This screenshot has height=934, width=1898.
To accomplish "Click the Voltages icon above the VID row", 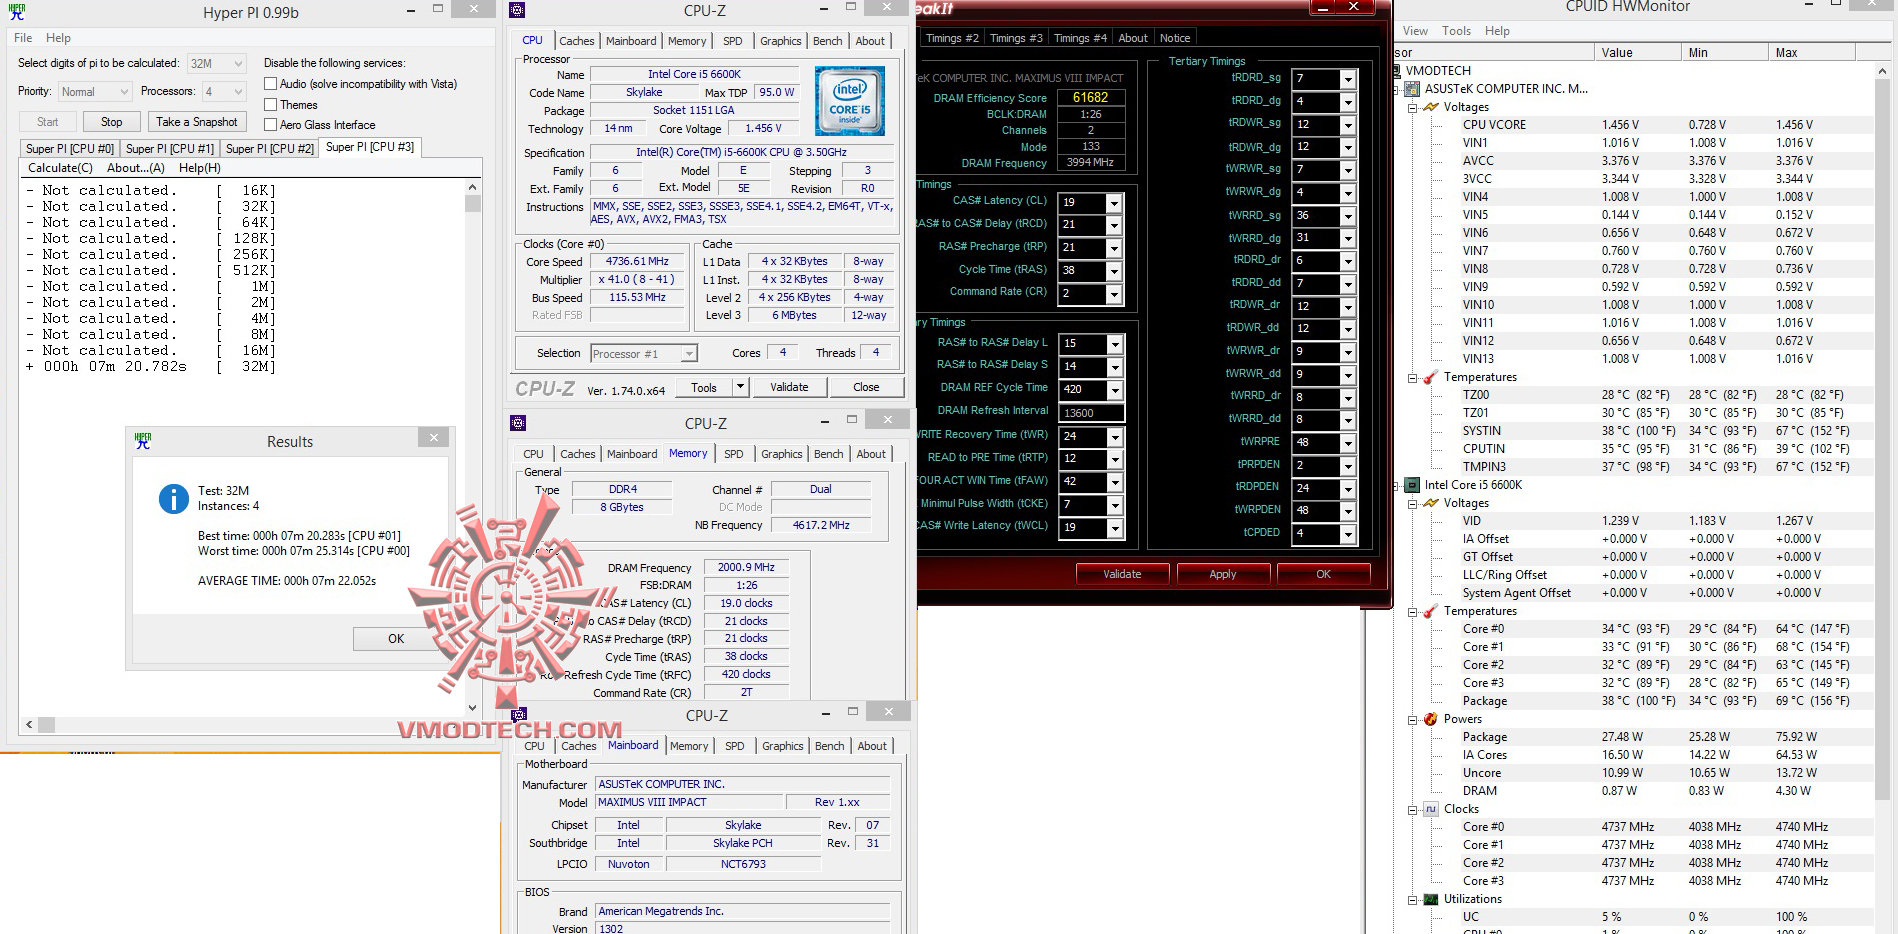I will (x=1430, y=503).
